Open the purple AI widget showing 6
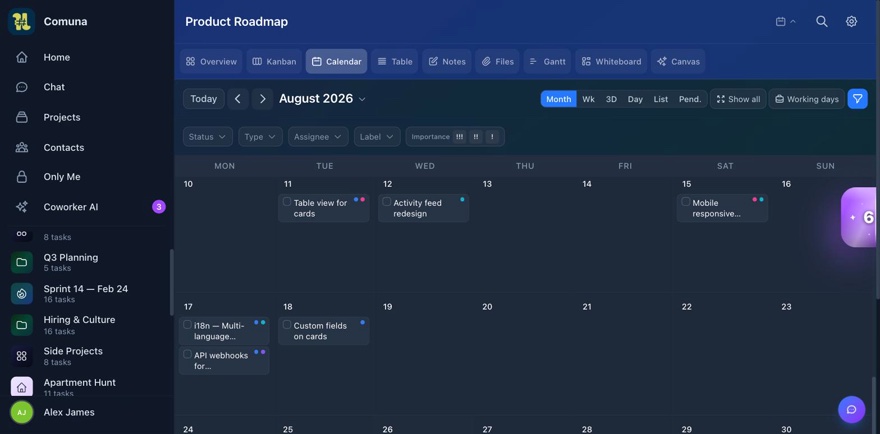 pos(859,217)
